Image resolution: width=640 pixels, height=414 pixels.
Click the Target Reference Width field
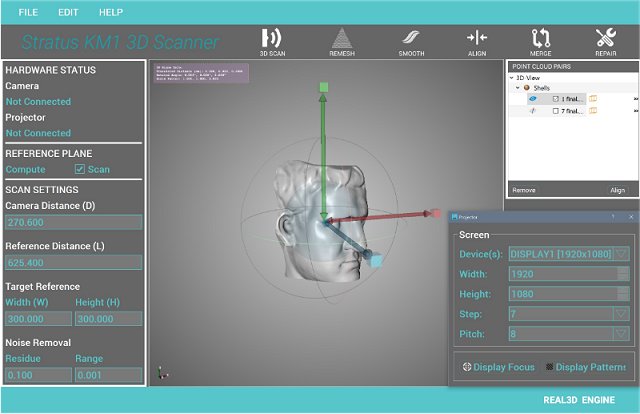38,318
